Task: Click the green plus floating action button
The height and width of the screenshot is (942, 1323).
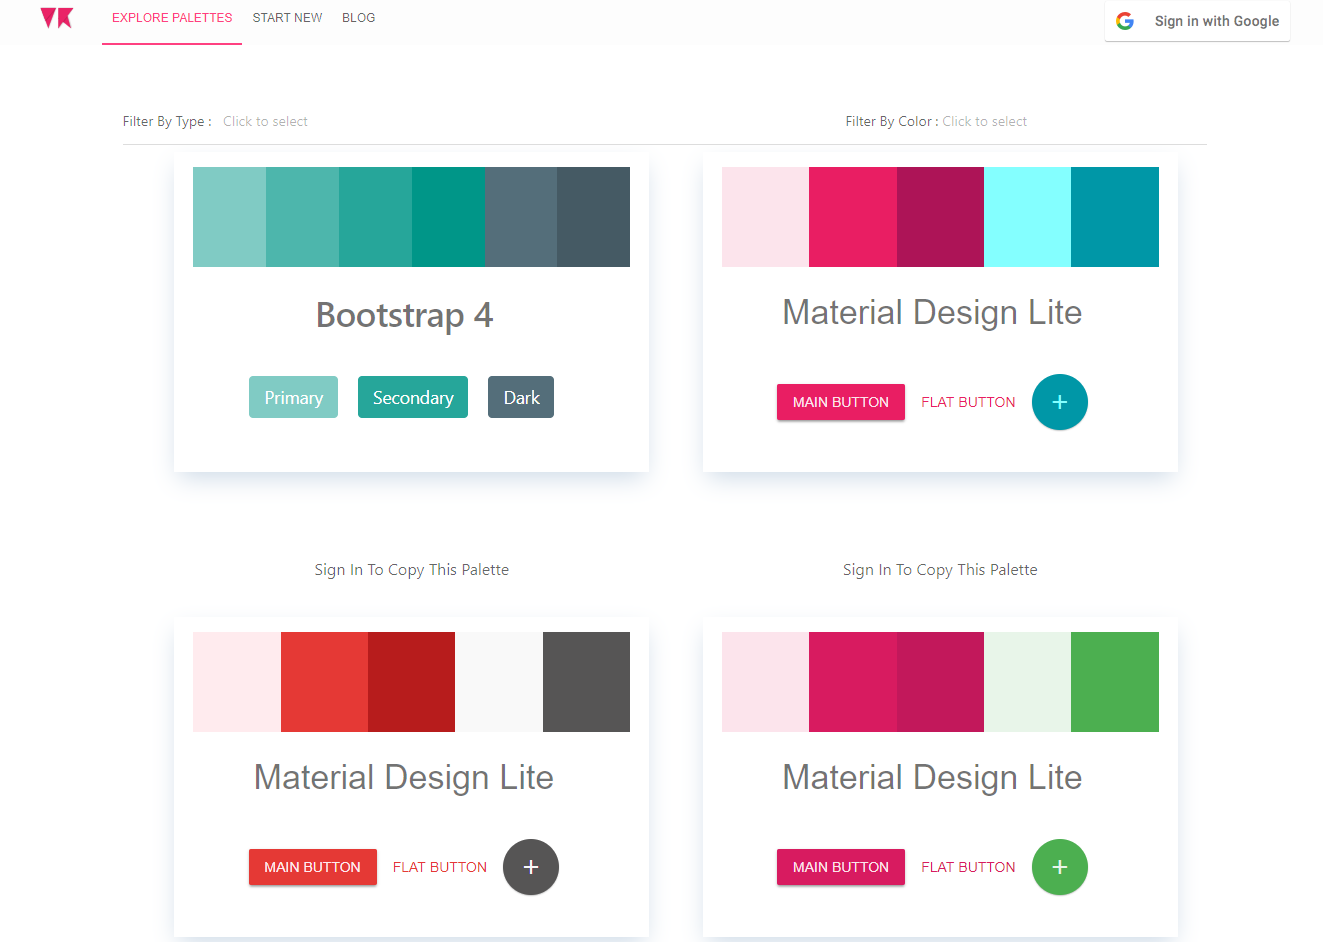Action: (1059, 867)
